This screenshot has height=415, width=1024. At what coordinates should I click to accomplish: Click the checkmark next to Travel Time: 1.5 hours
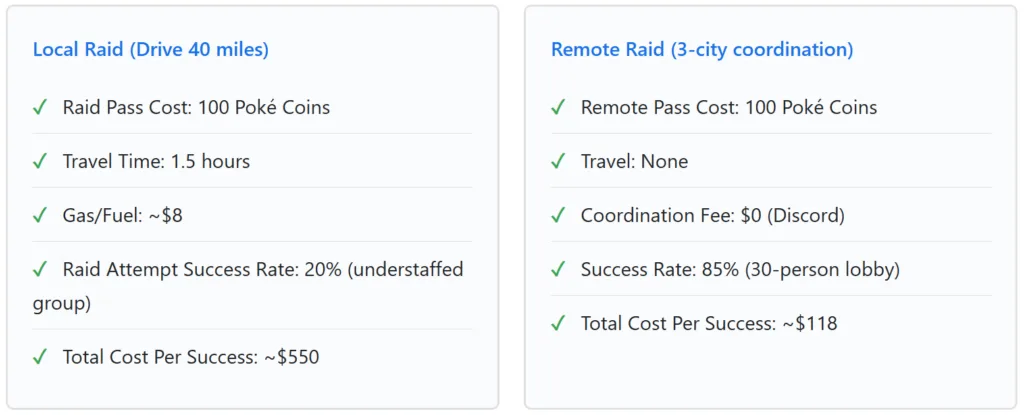point(40,162)
